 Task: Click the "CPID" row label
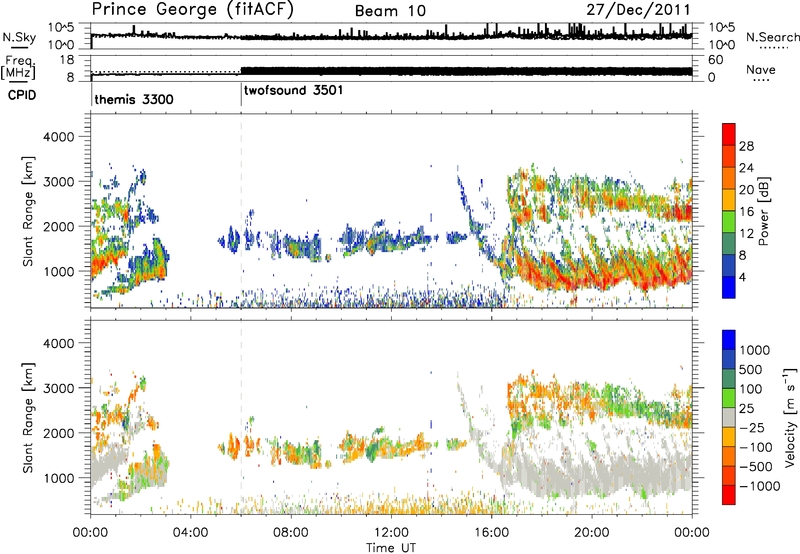click(x=22, y=95)
